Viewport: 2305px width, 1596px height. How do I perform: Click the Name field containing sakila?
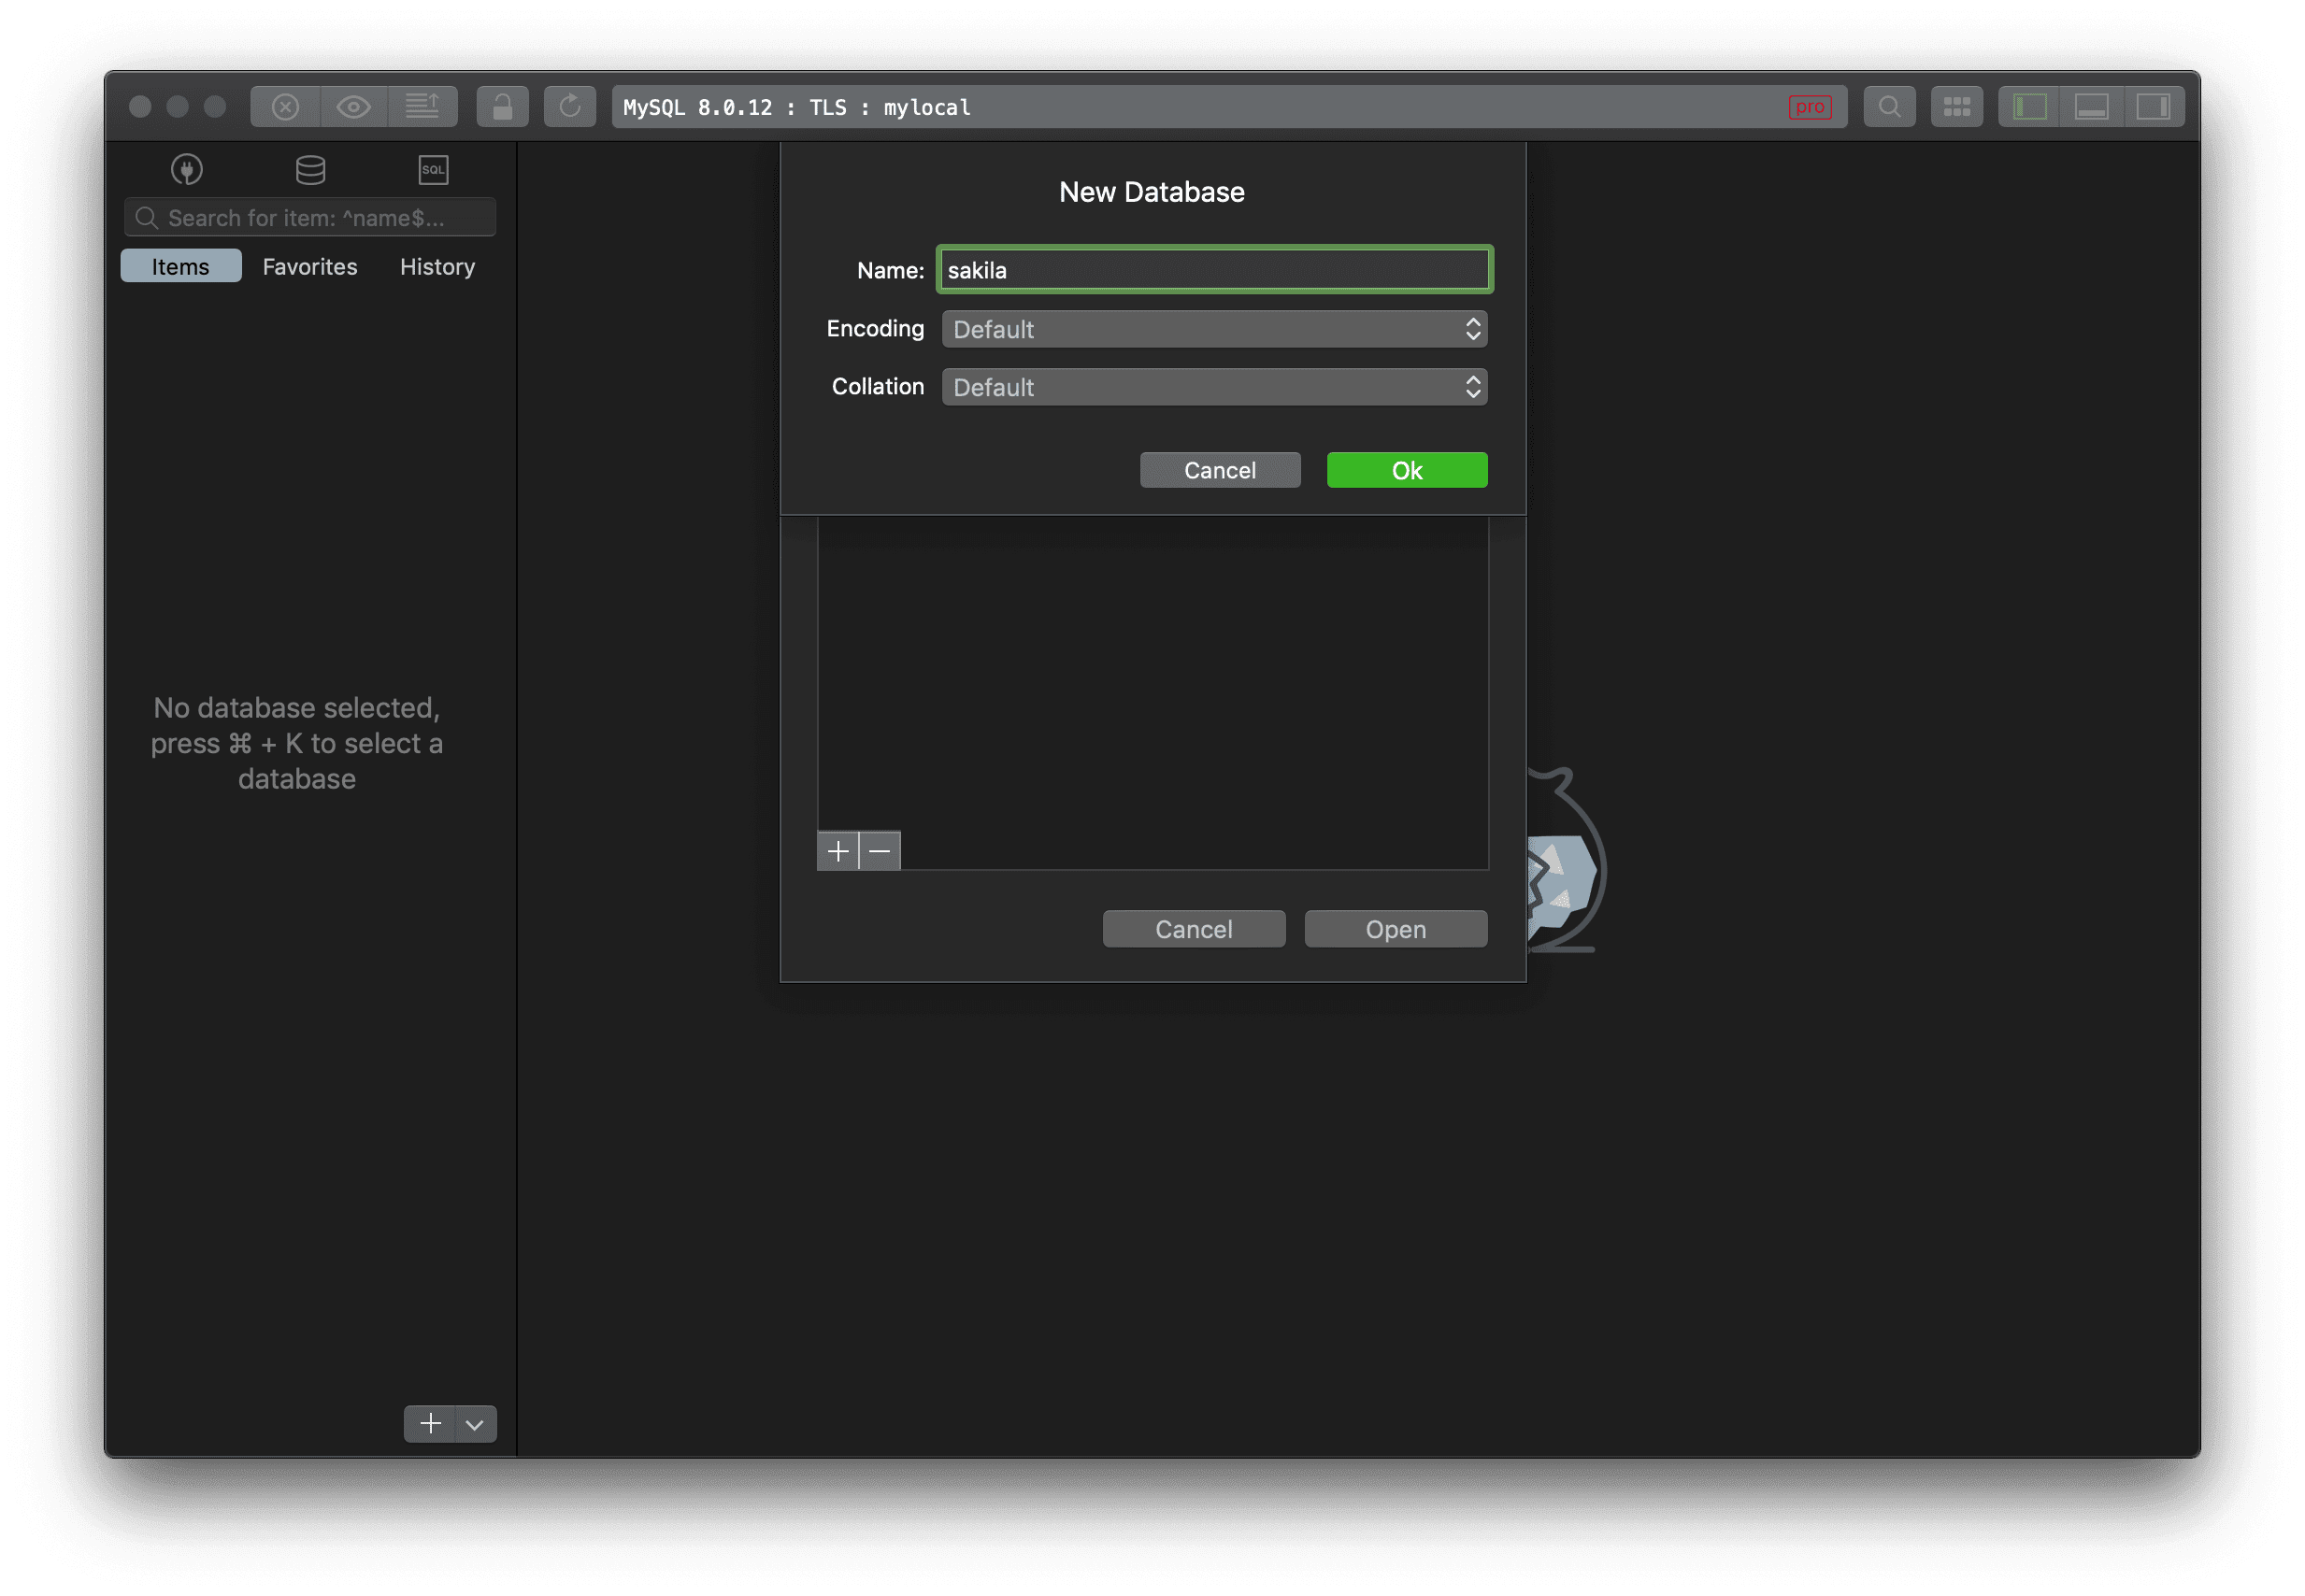(1214, 270)
